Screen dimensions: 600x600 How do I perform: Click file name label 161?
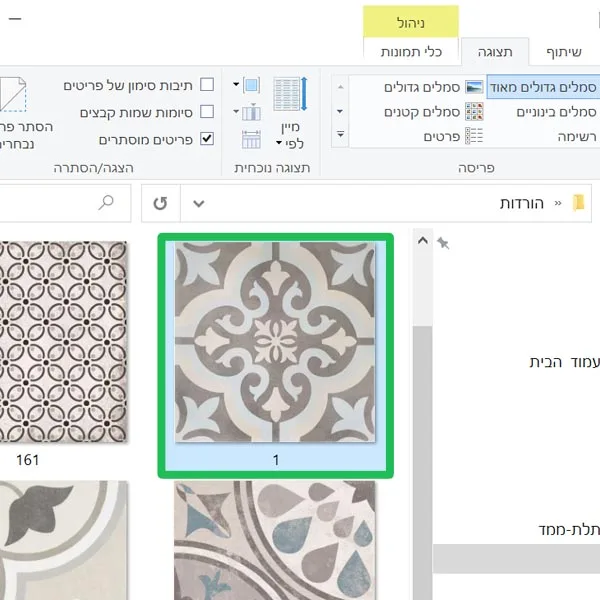pyautogui.click(x=28, y=460)
